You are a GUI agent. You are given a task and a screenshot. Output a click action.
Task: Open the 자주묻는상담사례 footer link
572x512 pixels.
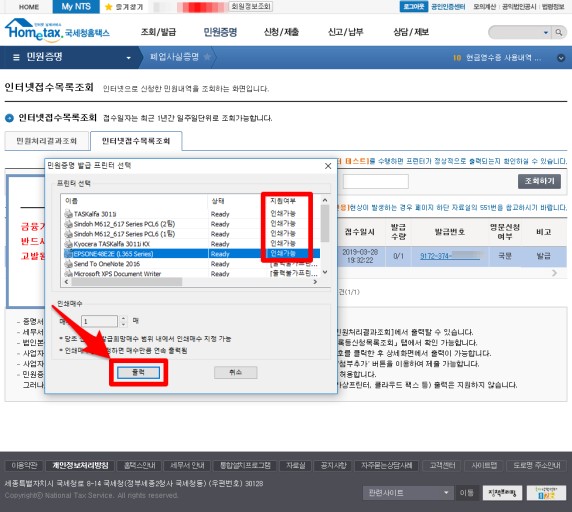(386, 465)
